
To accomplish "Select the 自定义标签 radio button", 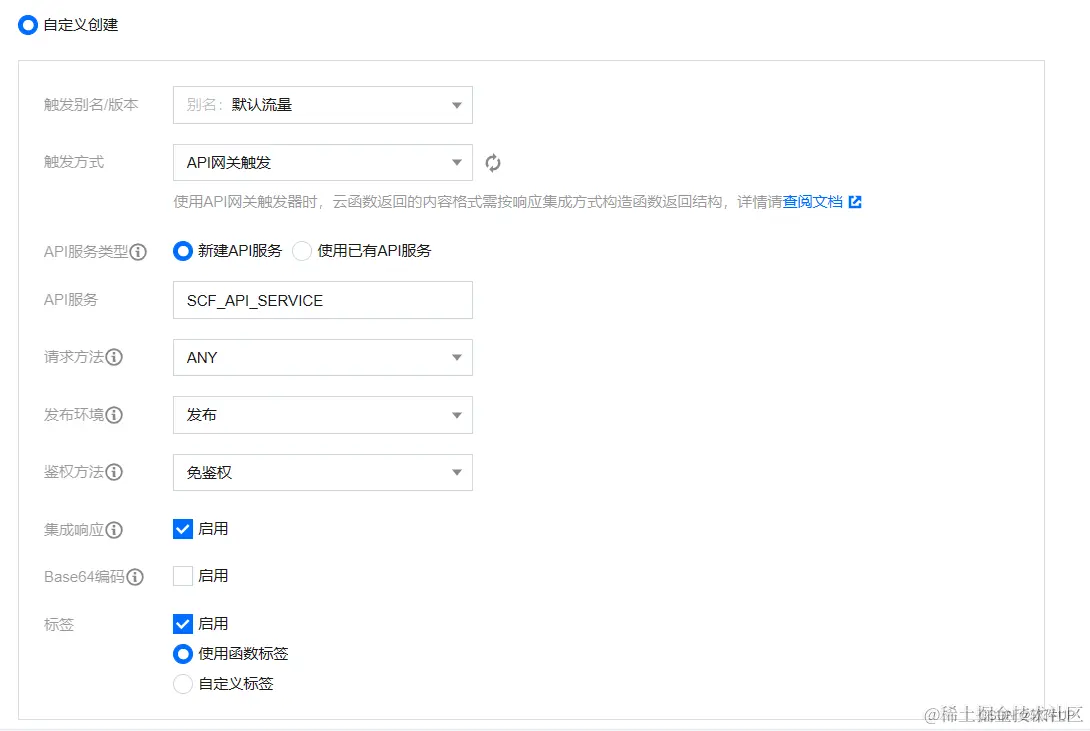I will coord(183,684).
